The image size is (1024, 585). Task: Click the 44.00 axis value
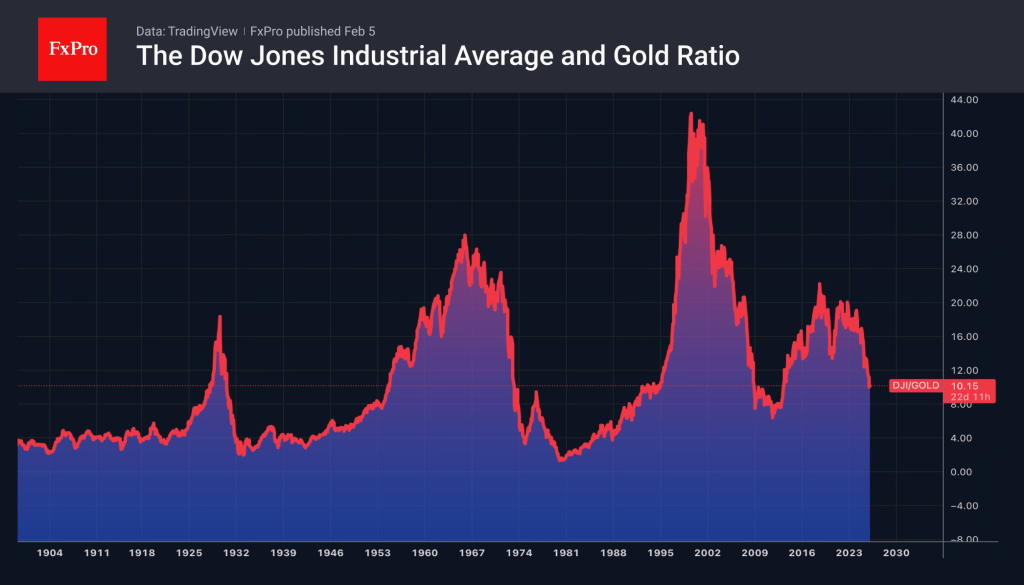(964, 100)
